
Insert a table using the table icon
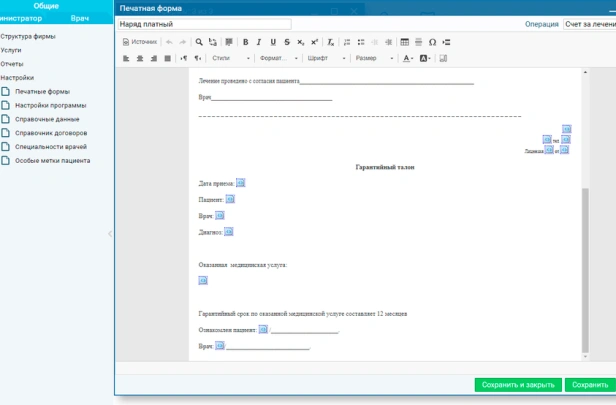[x=404, y=42]
